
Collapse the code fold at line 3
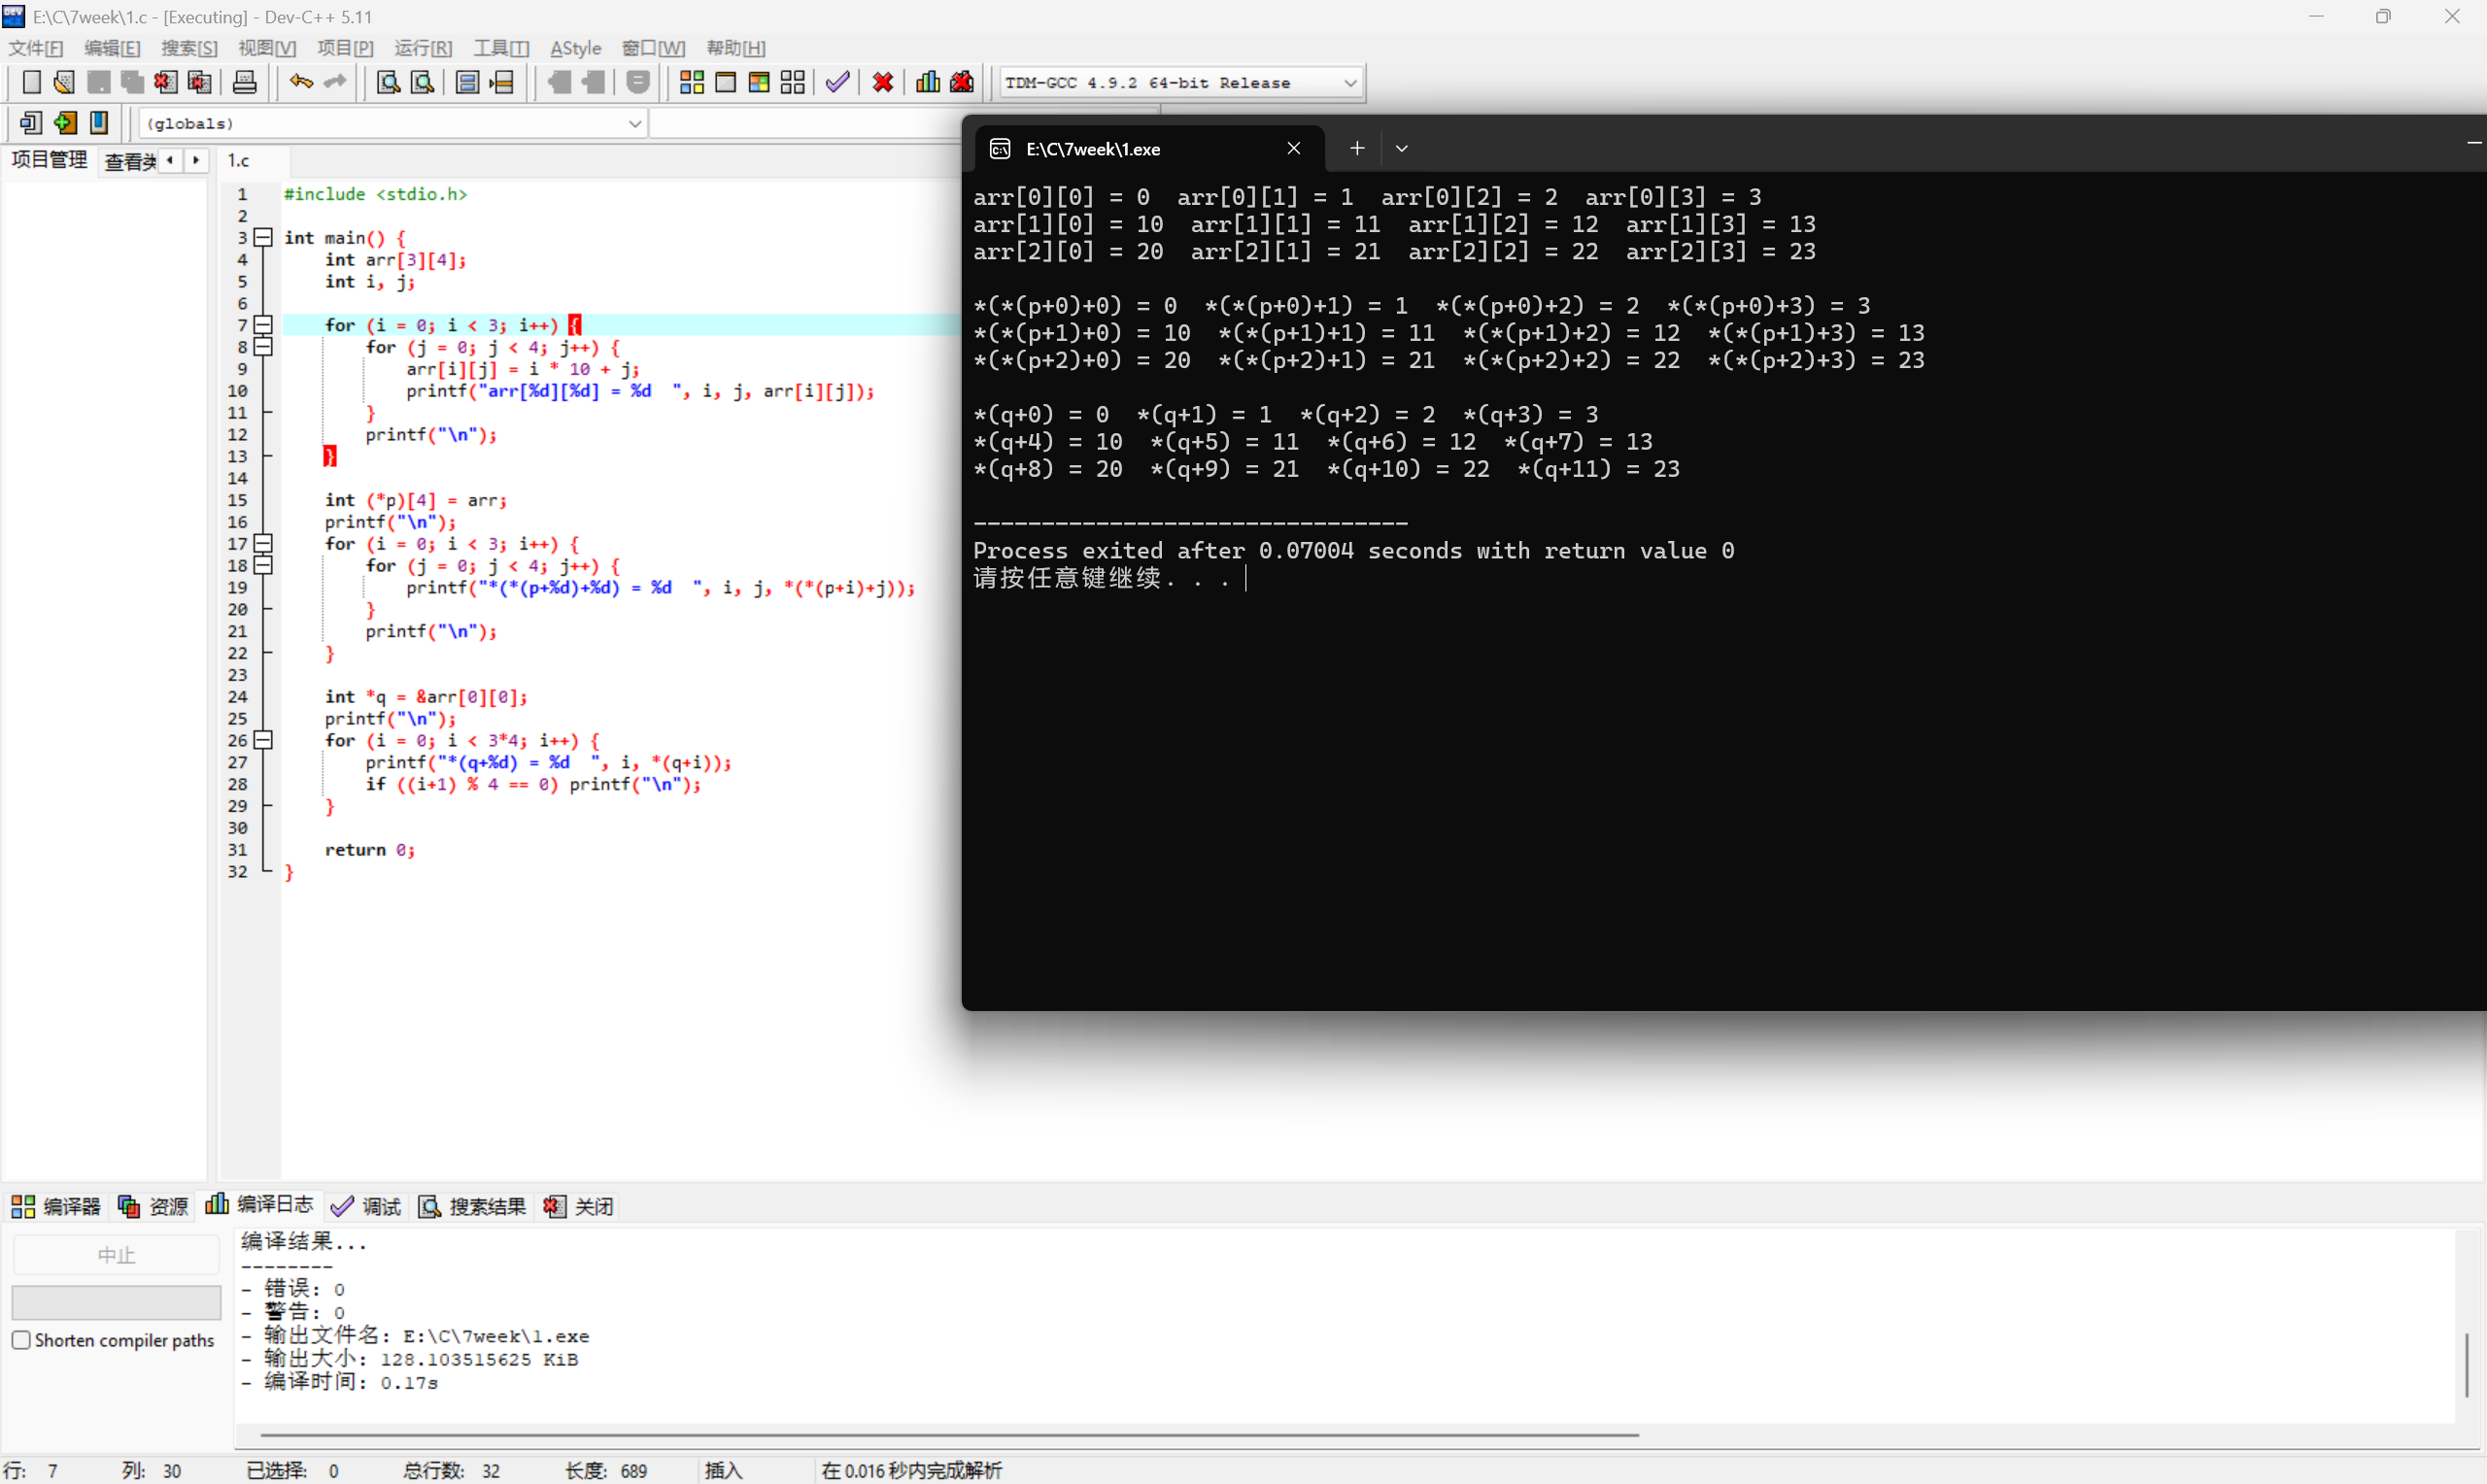263,237
